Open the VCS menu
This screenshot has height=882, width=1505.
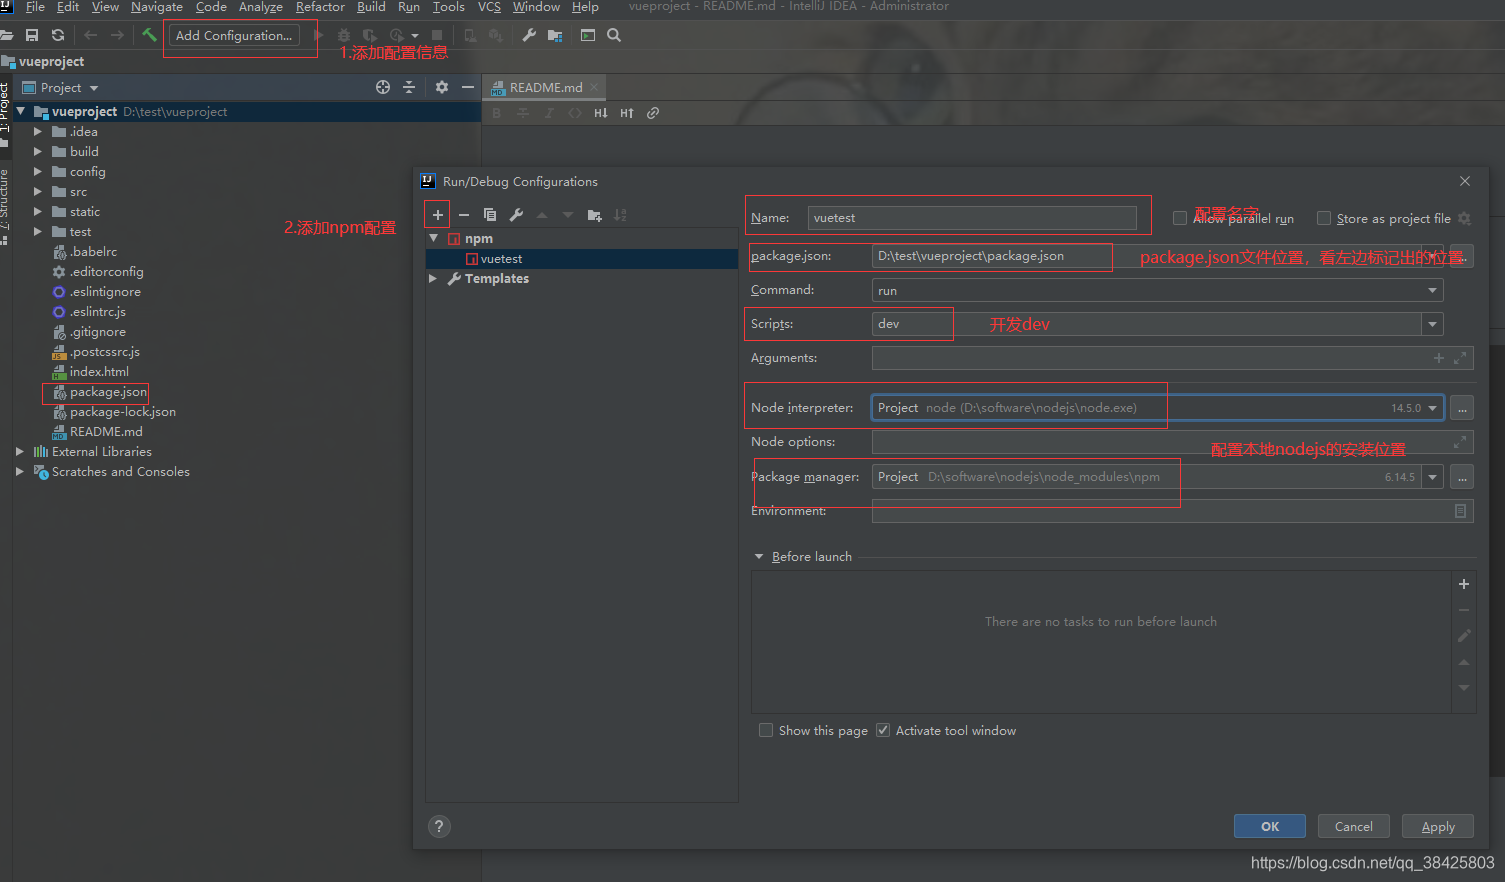pos(489,7)
